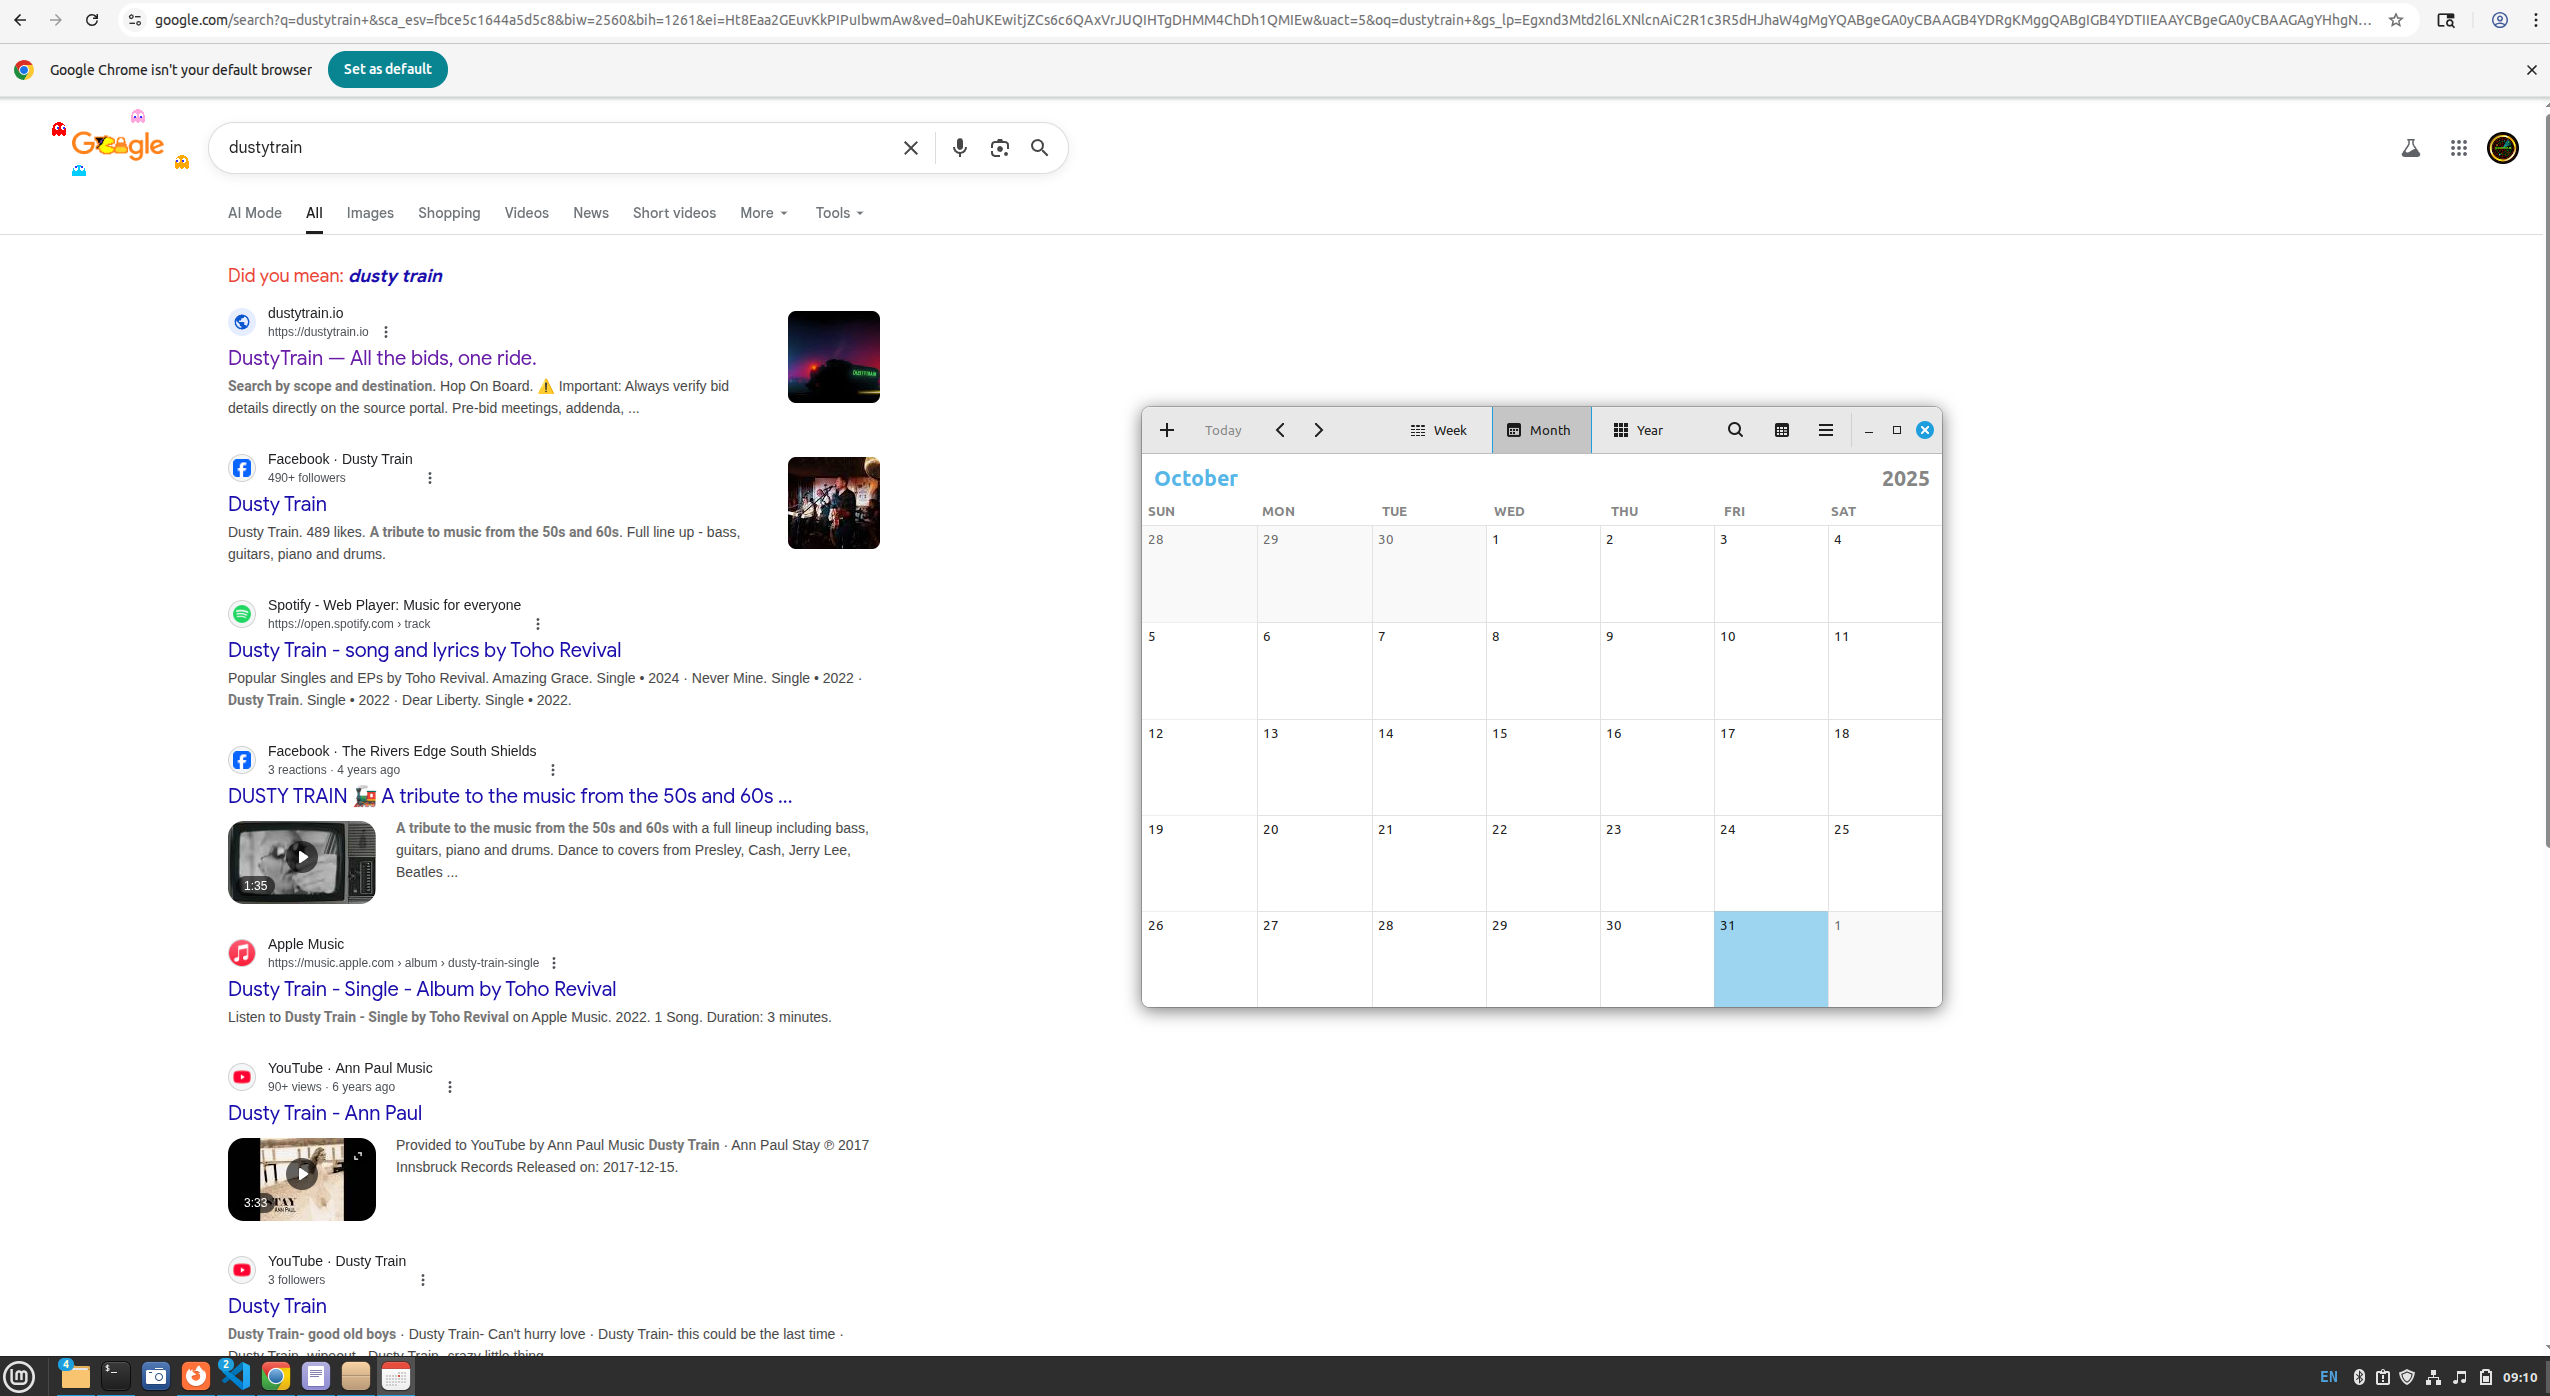Open the "dusty train" suggested spelling link
This screenshot has height=1396, width=2550.
(x=395, y=276)
